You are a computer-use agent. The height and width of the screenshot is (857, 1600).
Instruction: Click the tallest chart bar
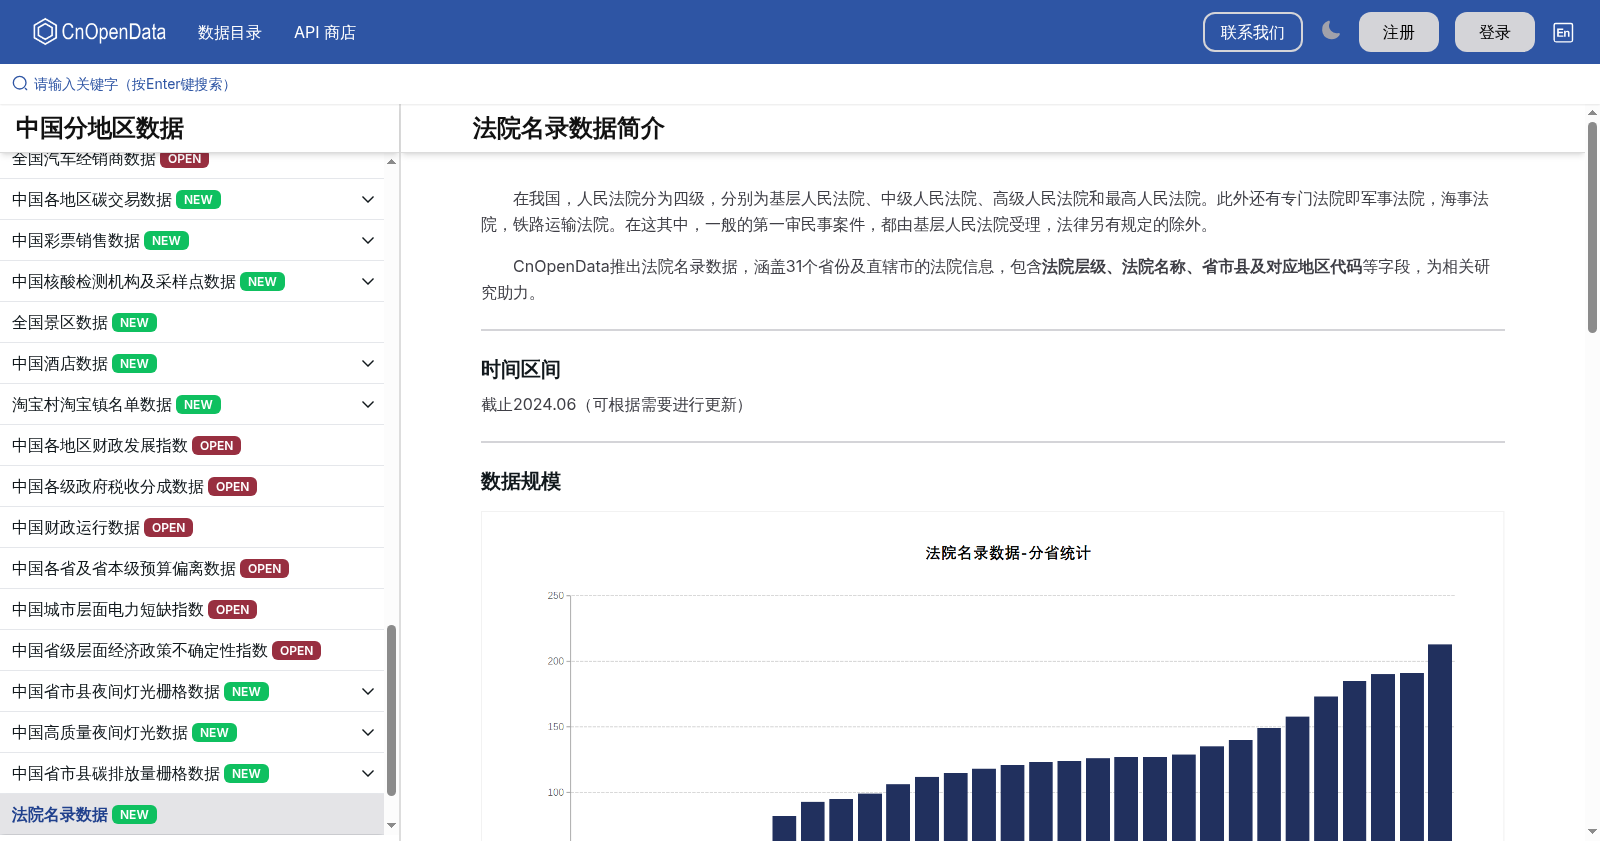1440,742
